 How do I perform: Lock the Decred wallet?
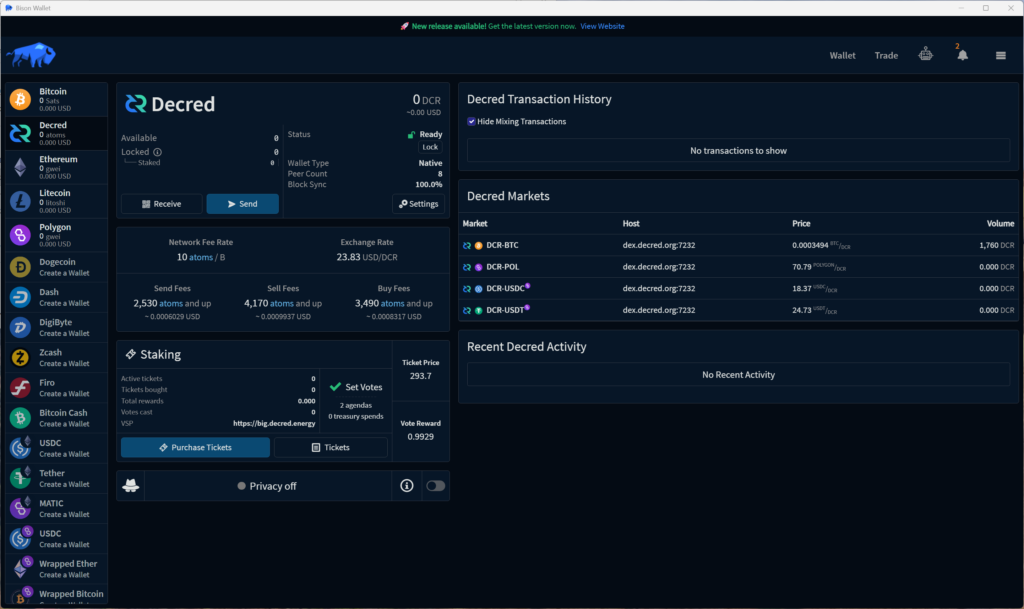430,147
